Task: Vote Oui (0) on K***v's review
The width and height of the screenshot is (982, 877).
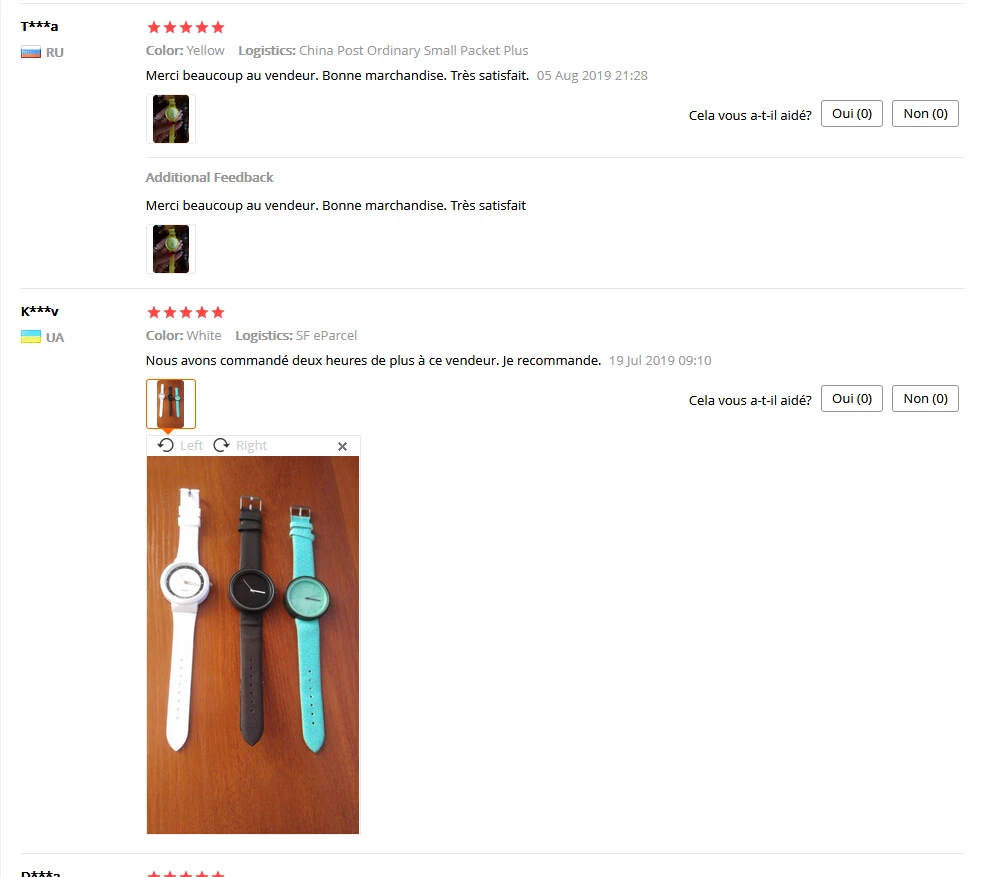Action: (852, 398)
